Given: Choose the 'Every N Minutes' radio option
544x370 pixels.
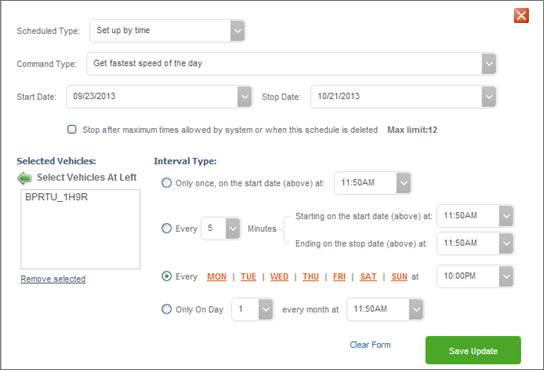Looking at the screenshot, I should point(167,228).
